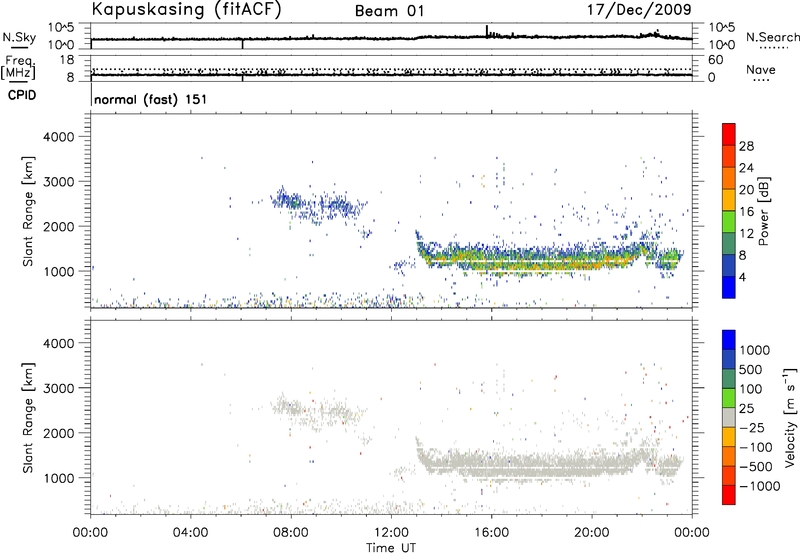Click the 'Time UT' axis label

[x=391, y=548]
